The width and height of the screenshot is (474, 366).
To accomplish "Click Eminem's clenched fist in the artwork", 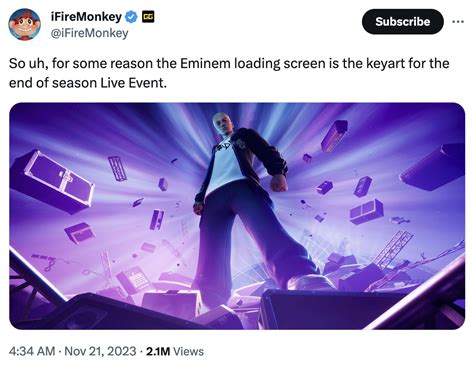I will [x=279, y=183].
